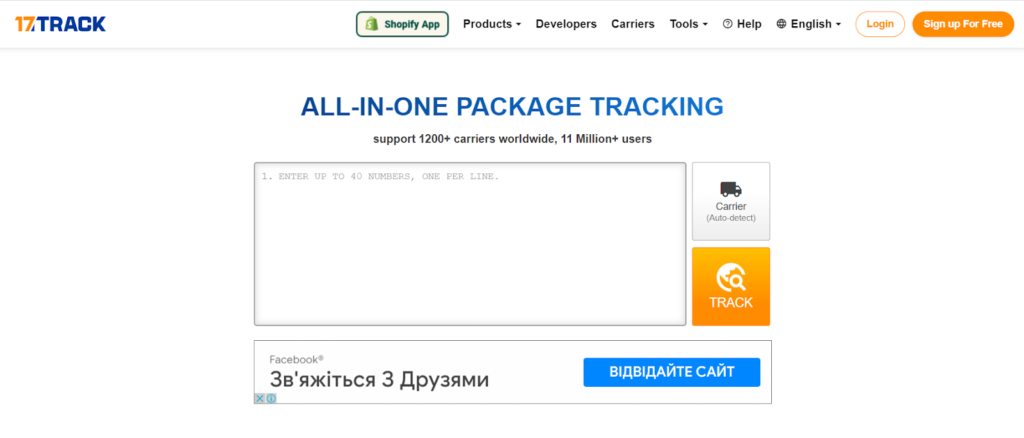Expand the Products dropdown menu
The width and height of the screenshot is (1024, 438).
point(492,24)
